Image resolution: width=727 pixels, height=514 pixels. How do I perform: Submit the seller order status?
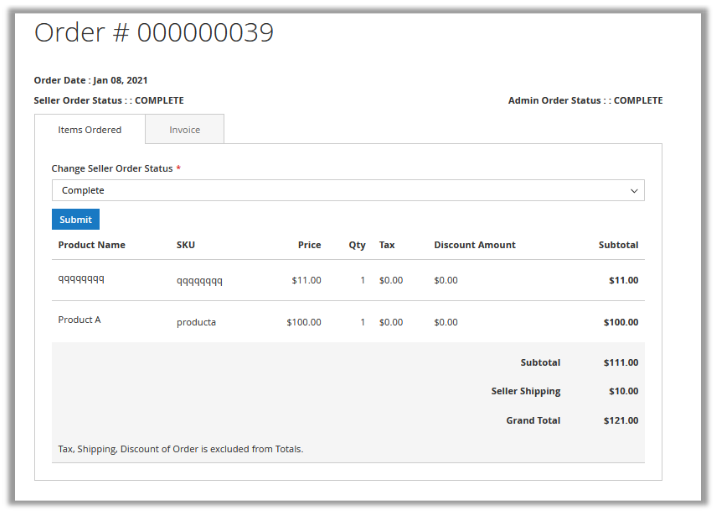(x=76, y=219)
